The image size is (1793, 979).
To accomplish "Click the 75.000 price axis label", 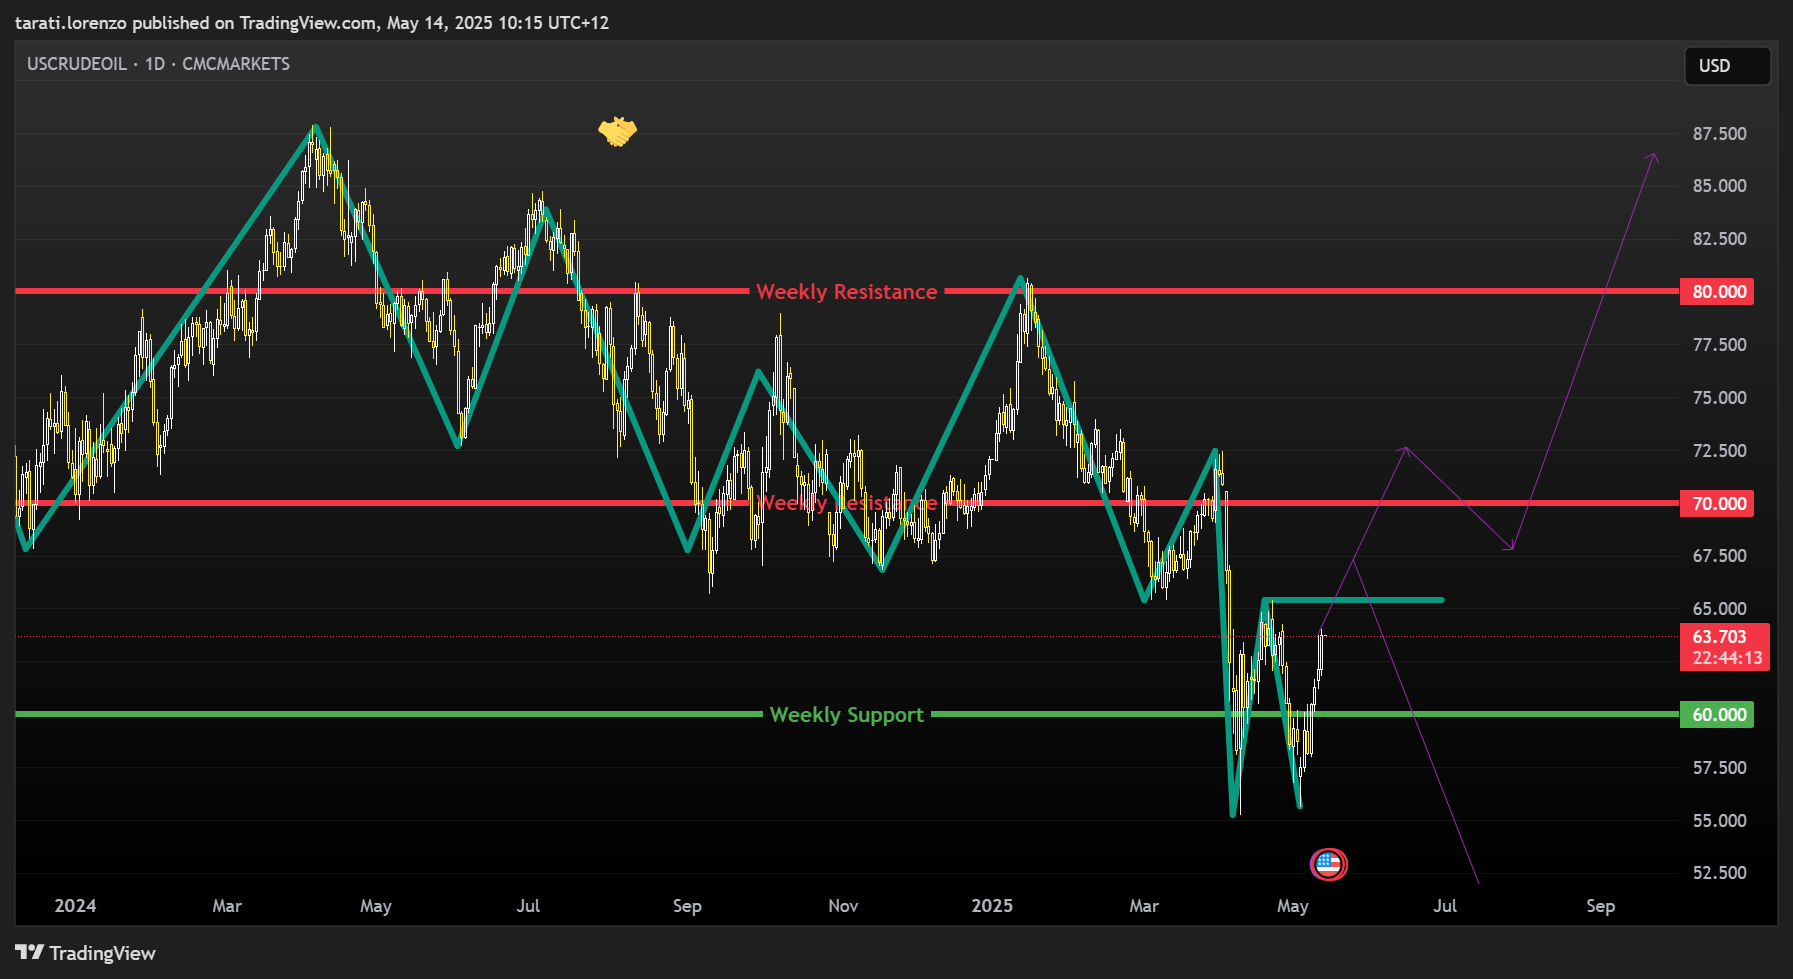I will click(x=1719, y=398).
